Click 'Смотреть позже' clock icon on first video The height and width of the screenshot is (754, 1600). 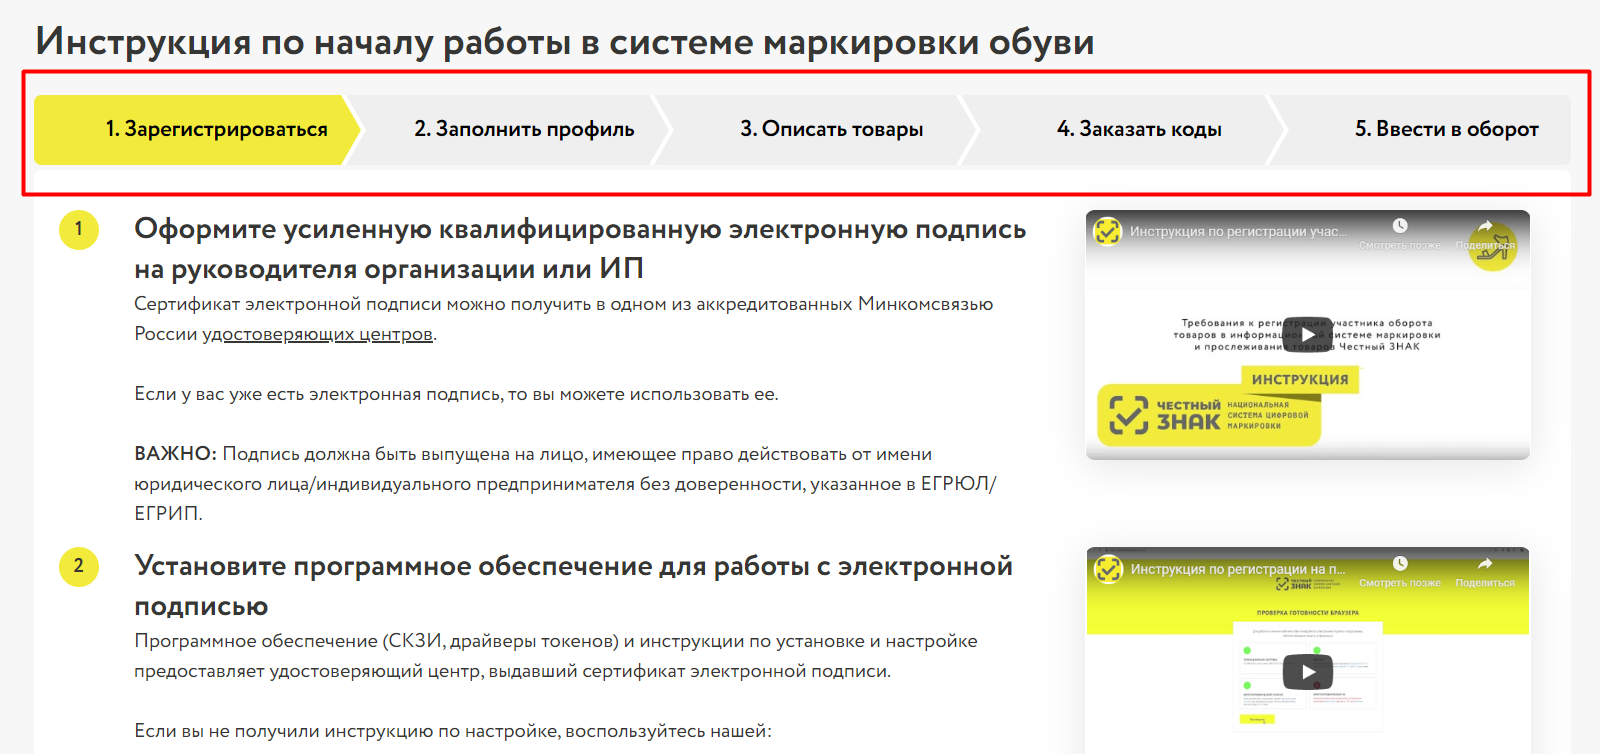point(1400,226)
